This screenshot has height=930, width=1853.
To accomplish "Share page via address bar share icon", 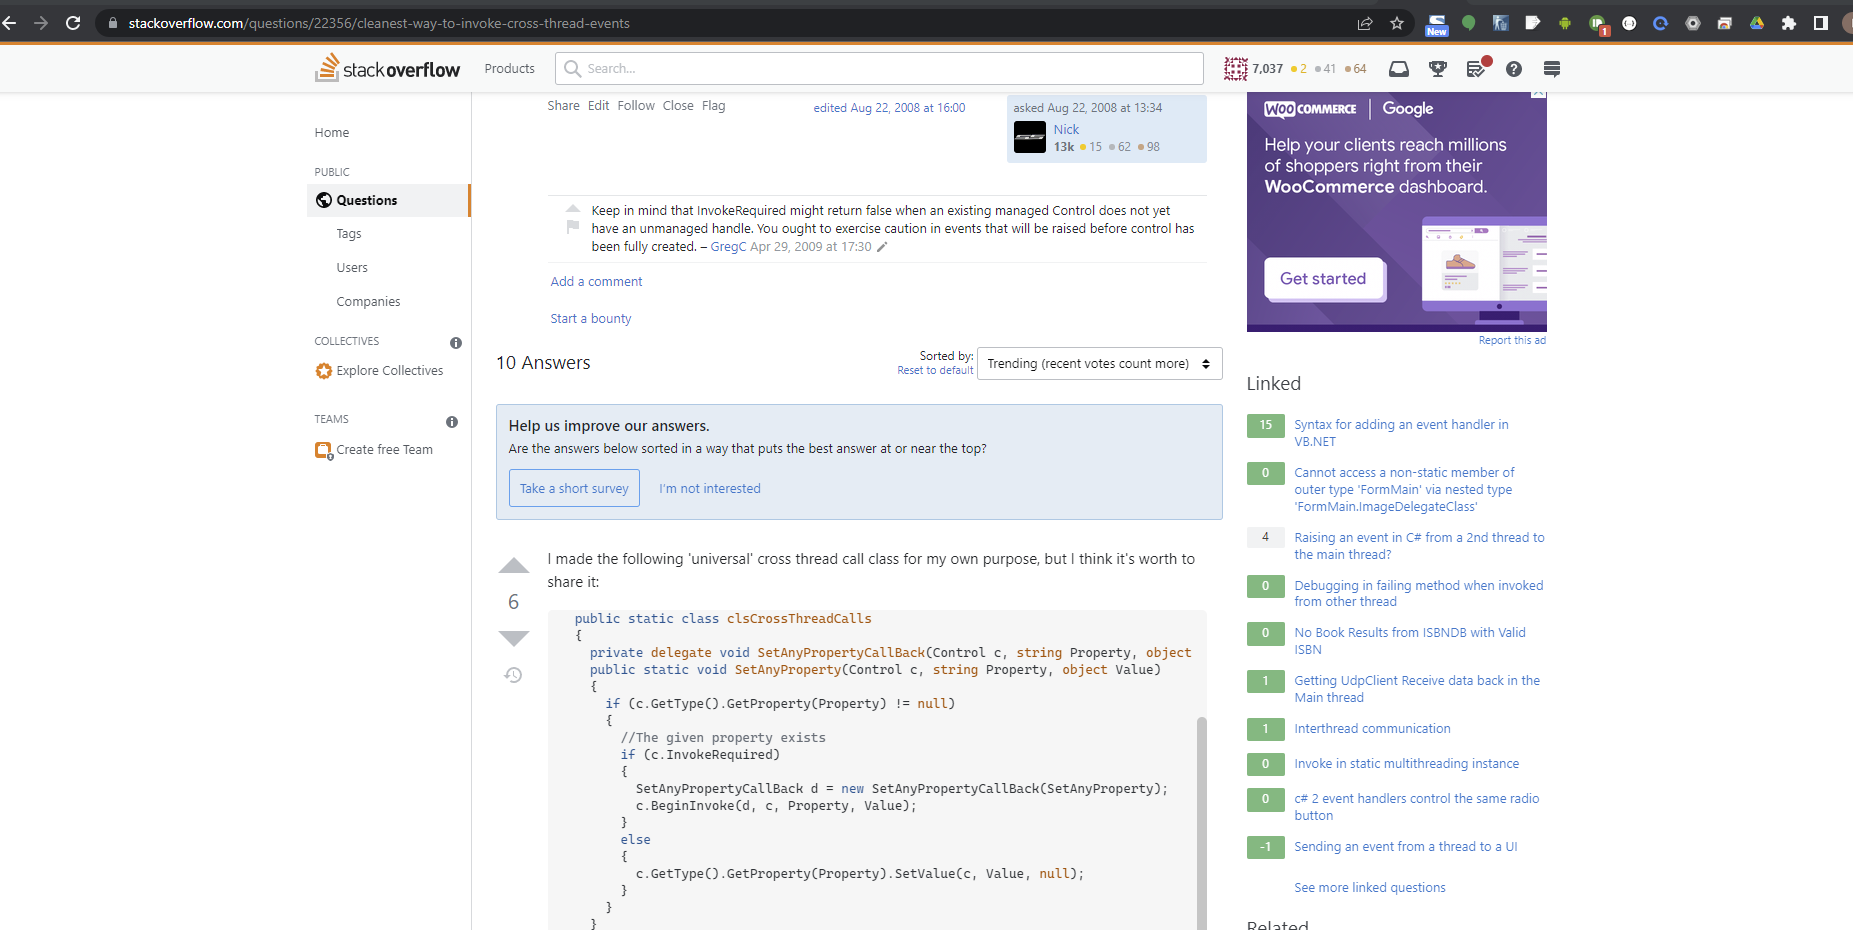I will coord(1365,23).
